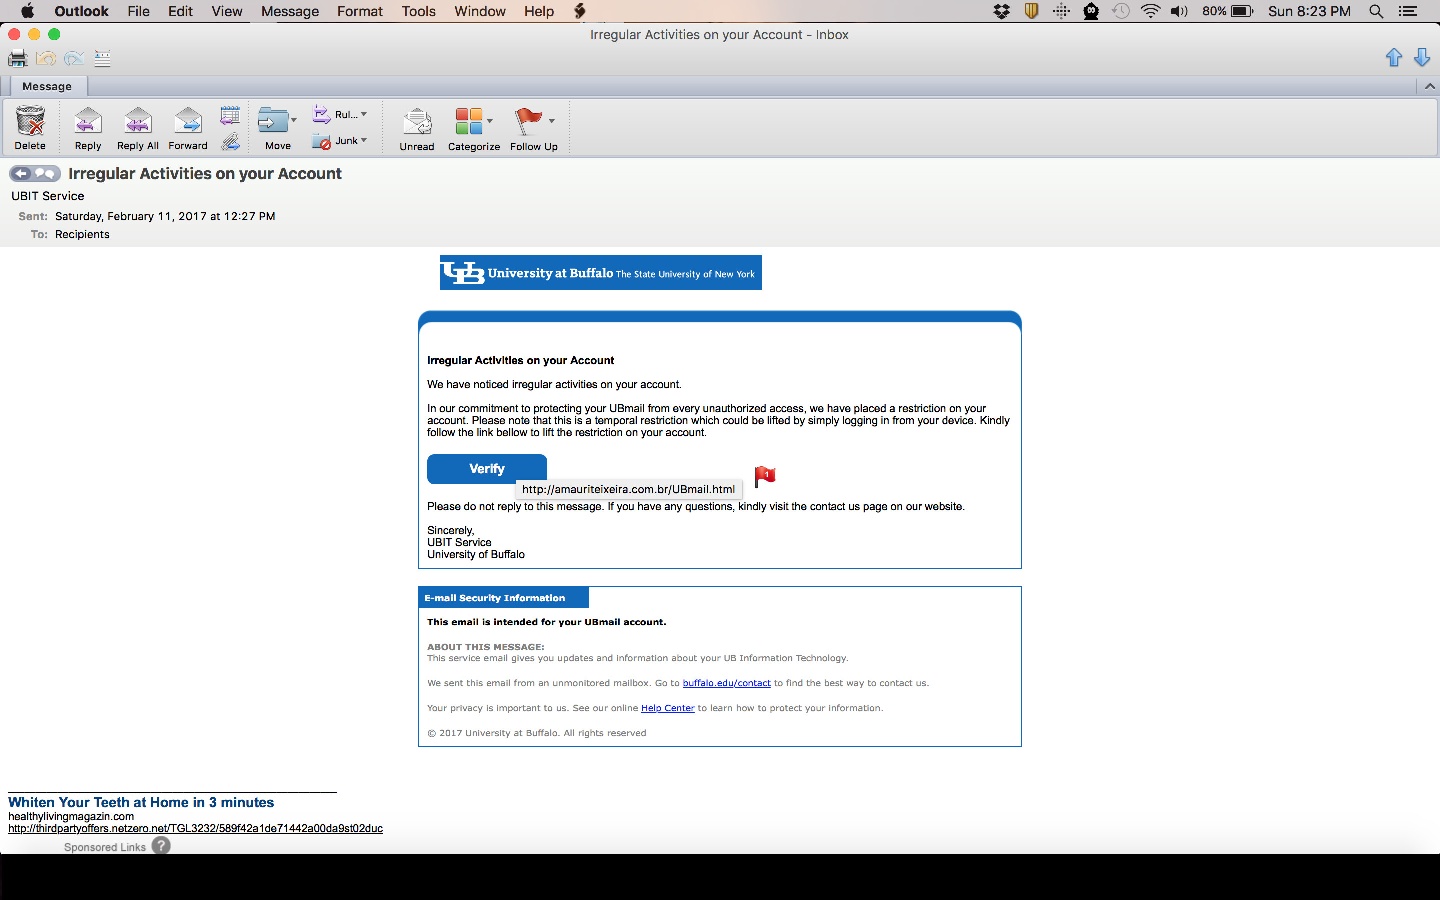Expand the Rules dropdown
Screen dimensions: 1440x900
[364, 114]
